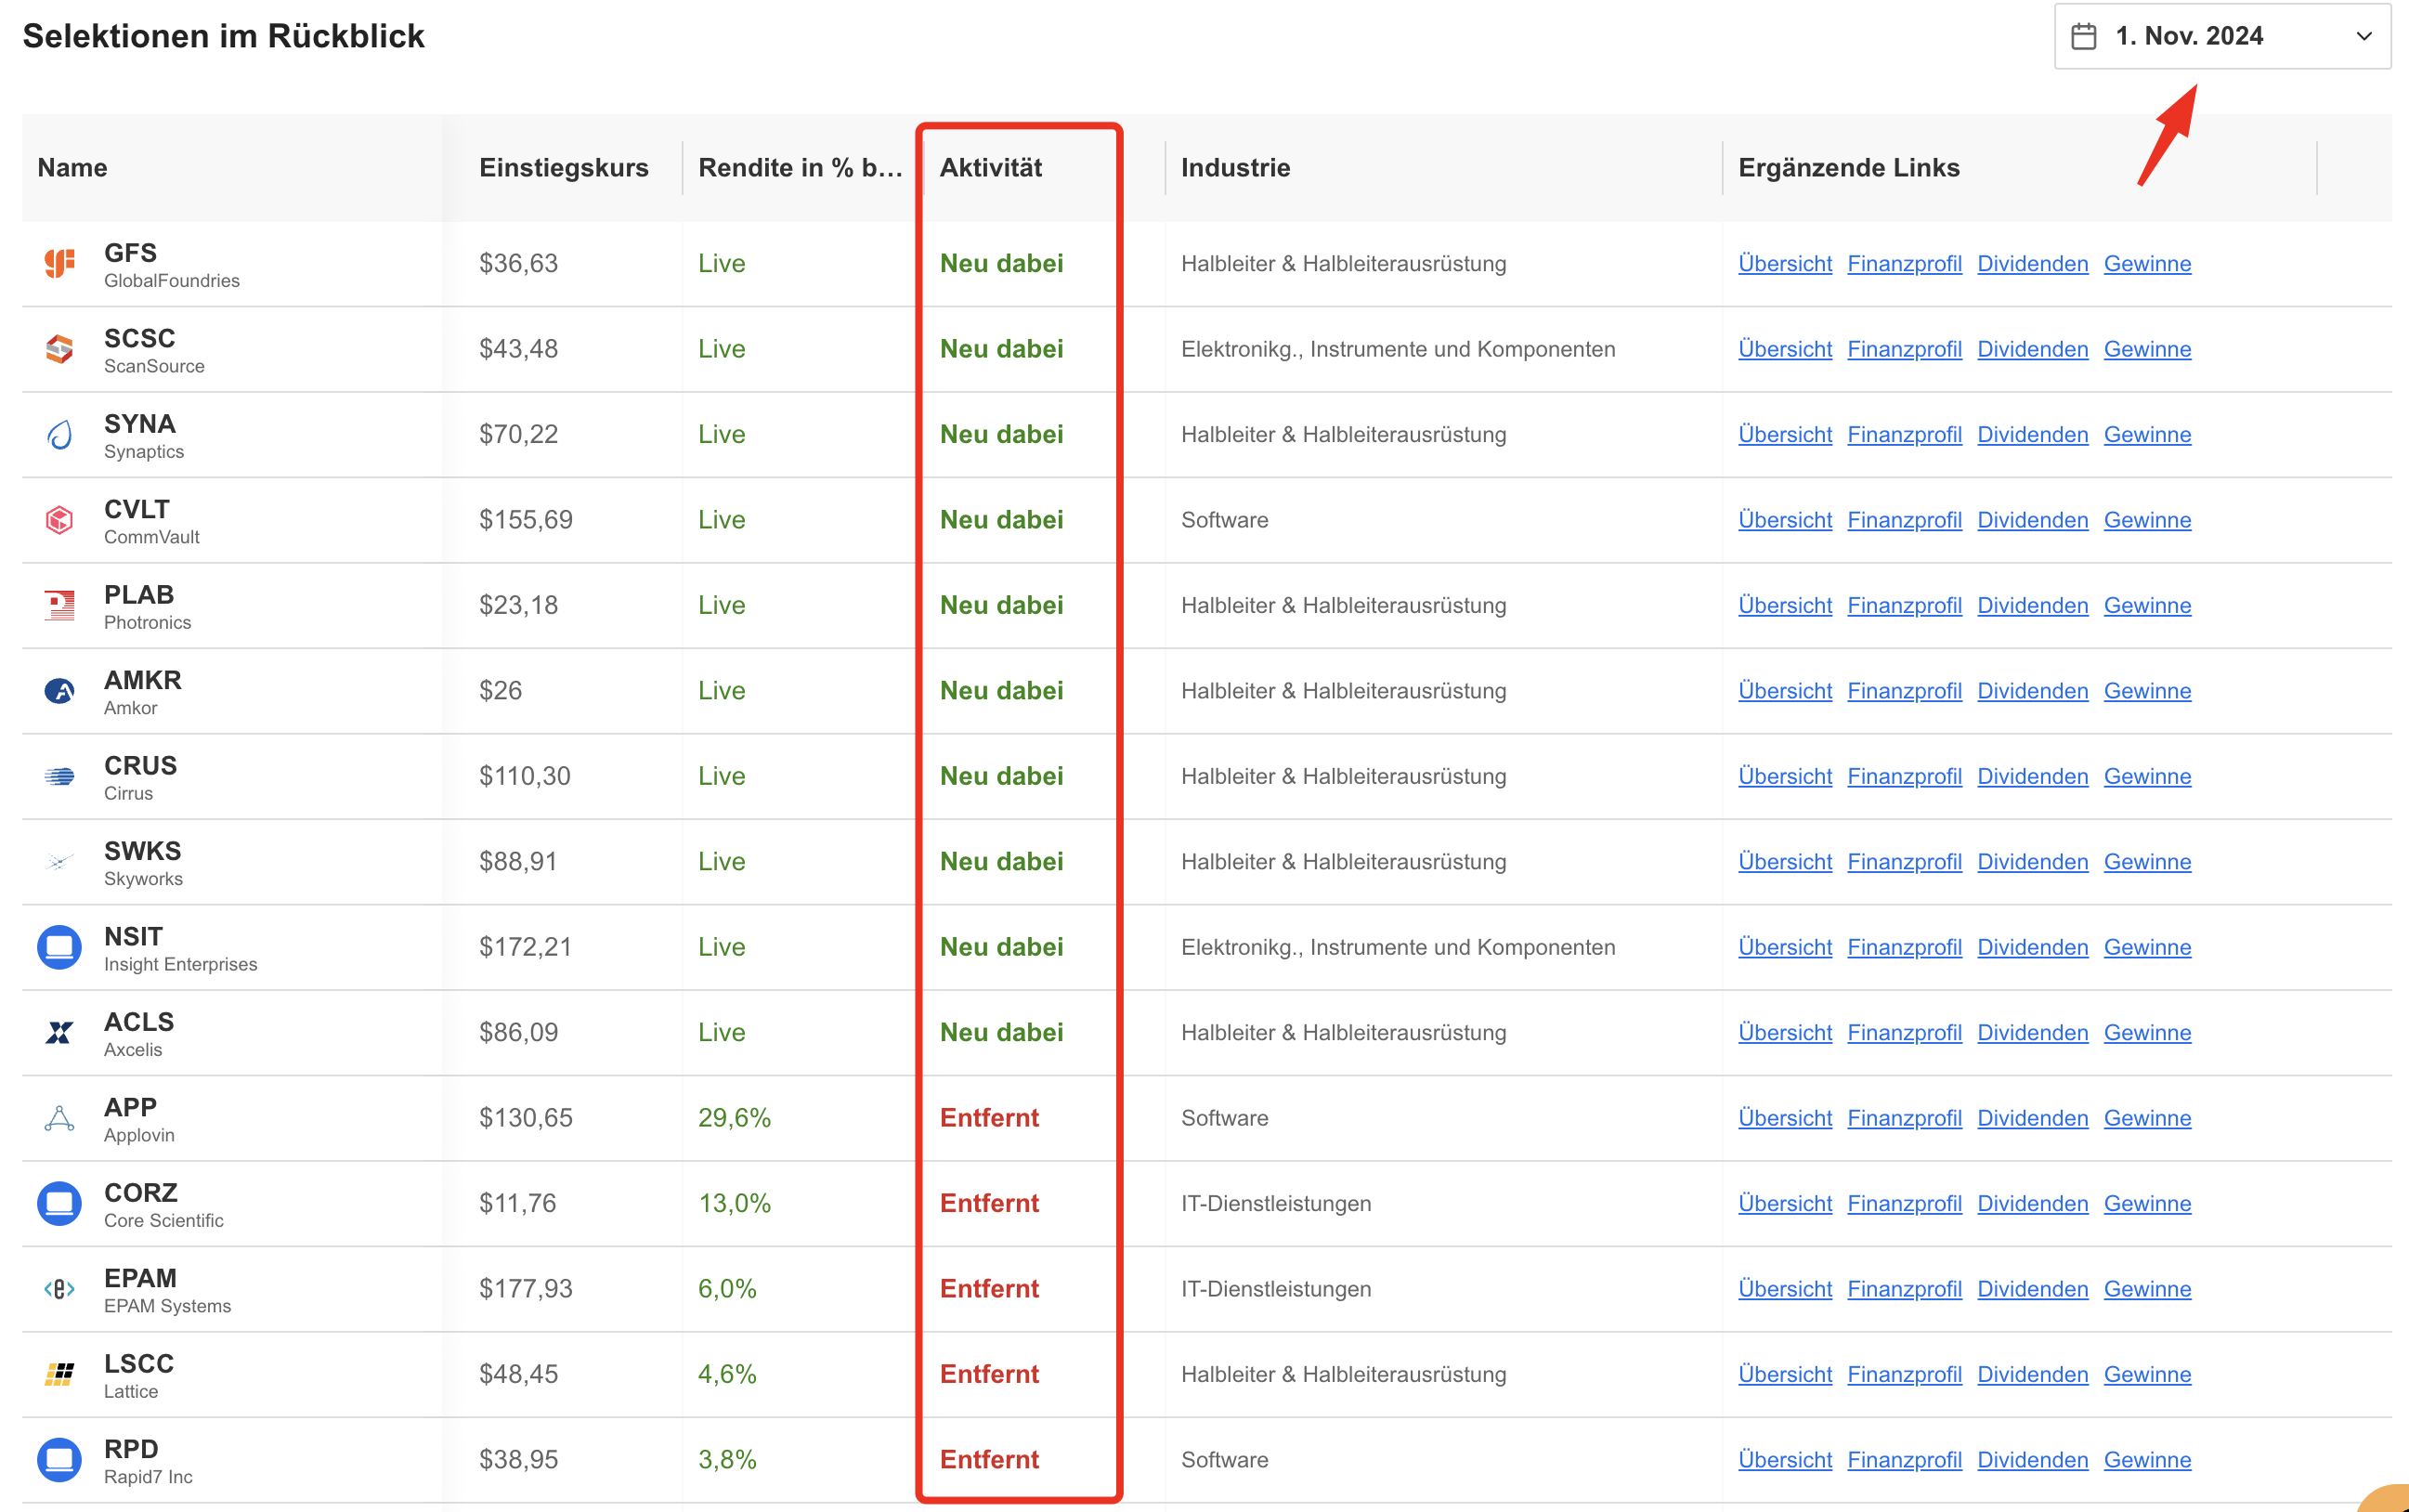Click the Insight Enterprises logo icon
2409x1512 pixels.
59,947
